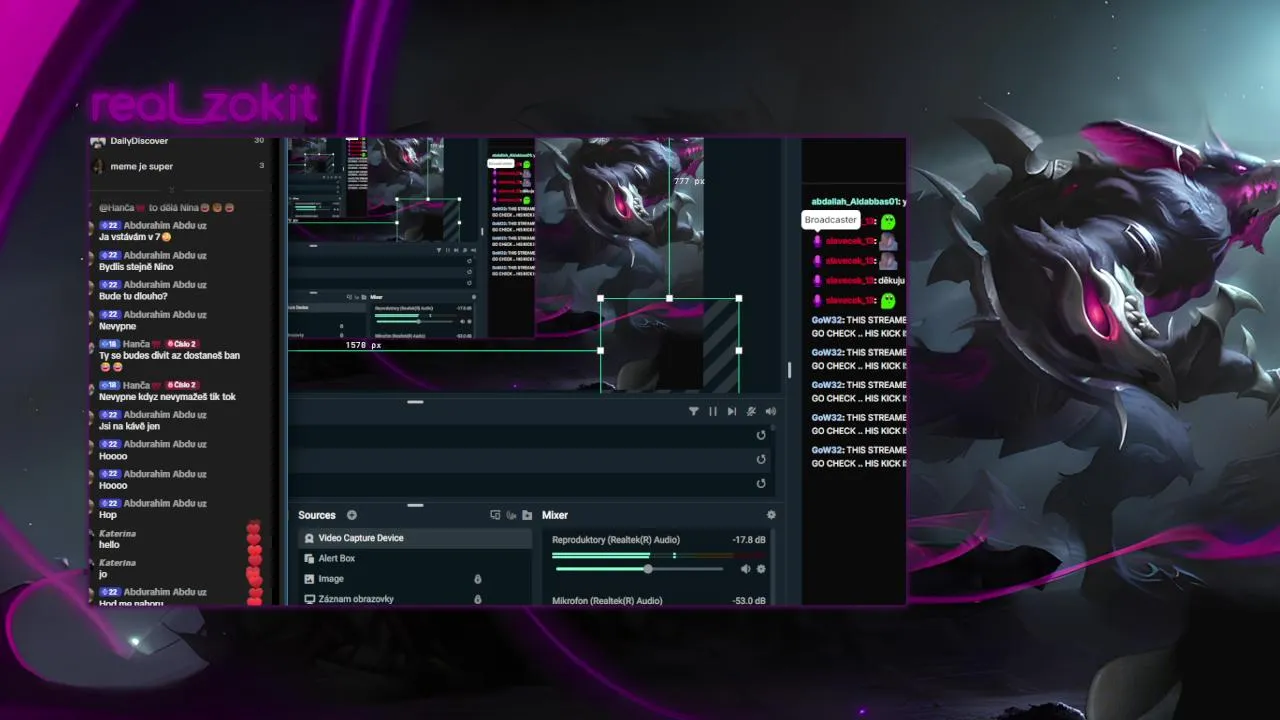Click the -53.0 dB level readout
Viewport: 1280px width, 720px height.
(x=749, y=601)
